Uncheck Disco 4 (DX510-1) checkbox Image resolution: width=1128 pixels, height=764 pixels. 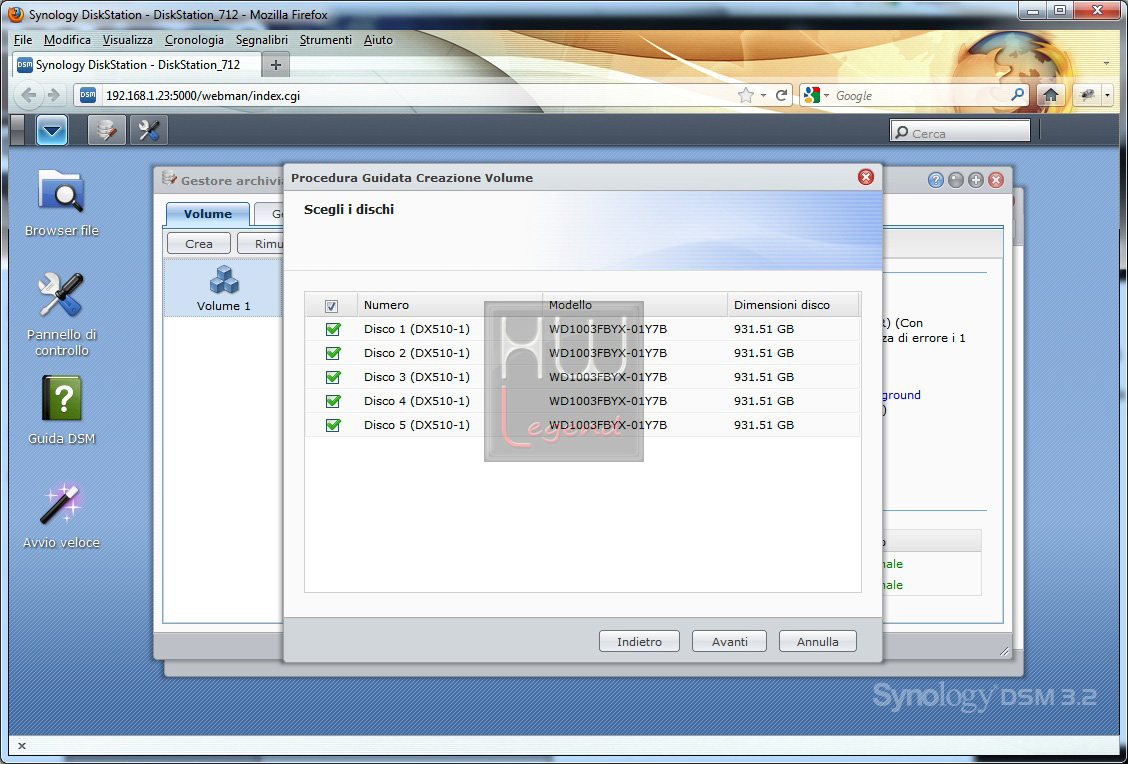click(333, 401)
